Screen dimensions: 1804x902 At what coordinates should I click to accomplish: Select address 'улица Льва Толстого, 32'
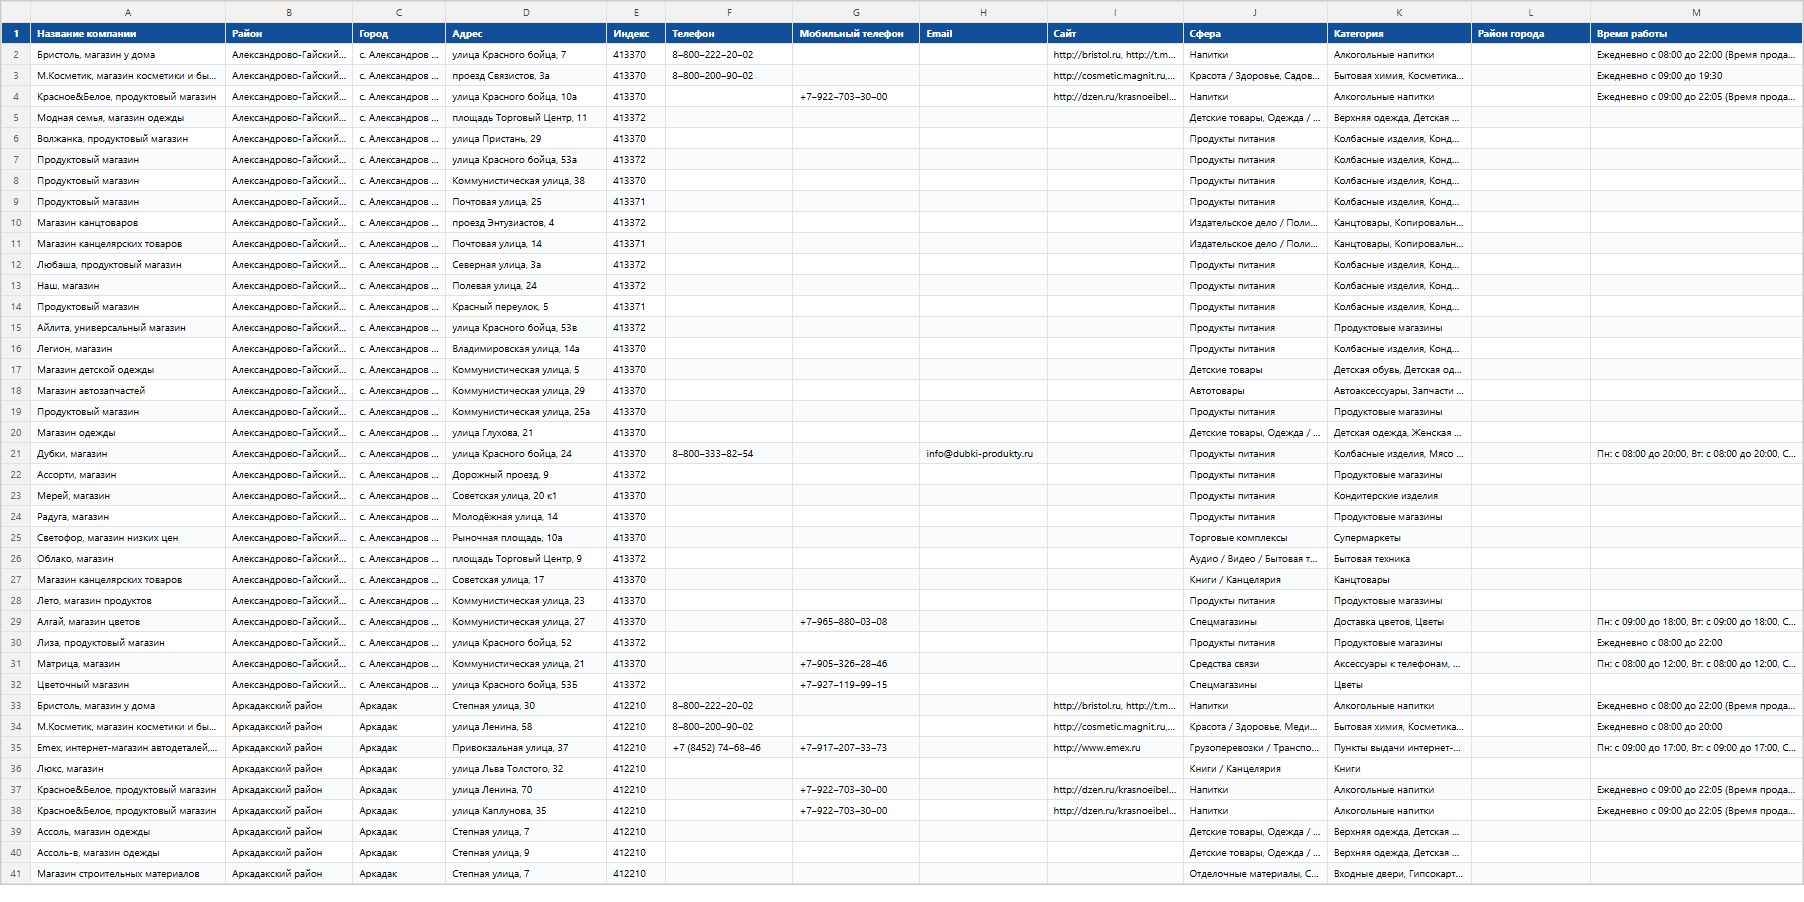pyautogui.click(x=526, y=769)
